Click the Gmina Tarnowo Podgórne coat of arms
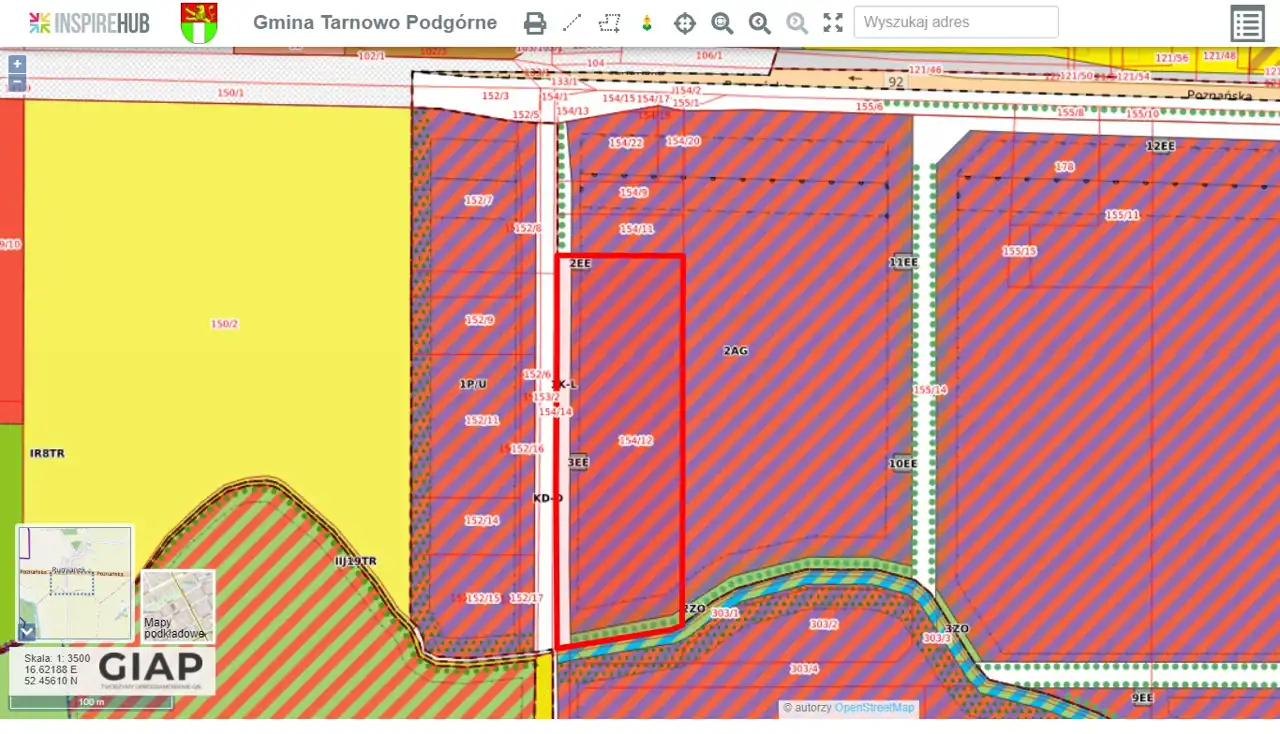This screenshot has height=734, width=1280. pos(199,23)
